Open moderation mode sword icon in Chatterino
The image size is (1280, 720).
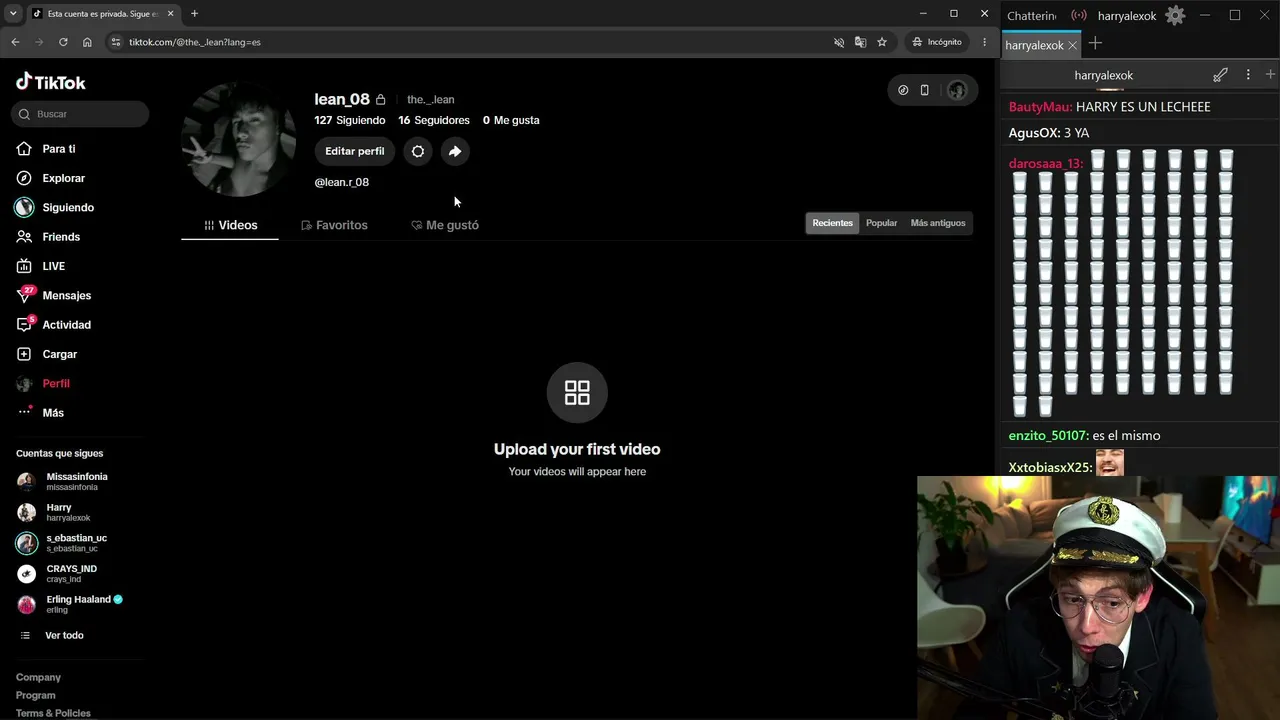[x=1220, y=75]
